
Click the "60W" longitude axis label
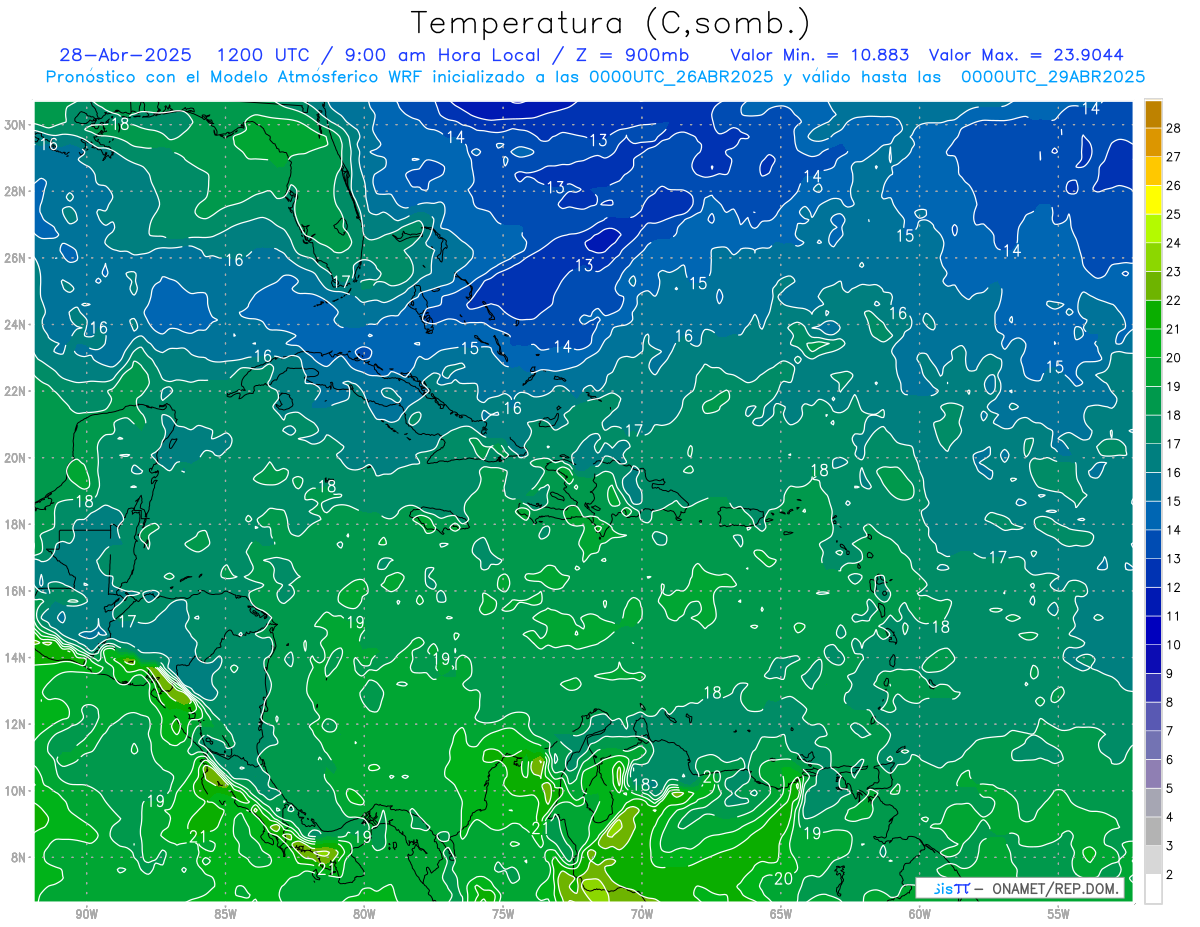(920, 915)
